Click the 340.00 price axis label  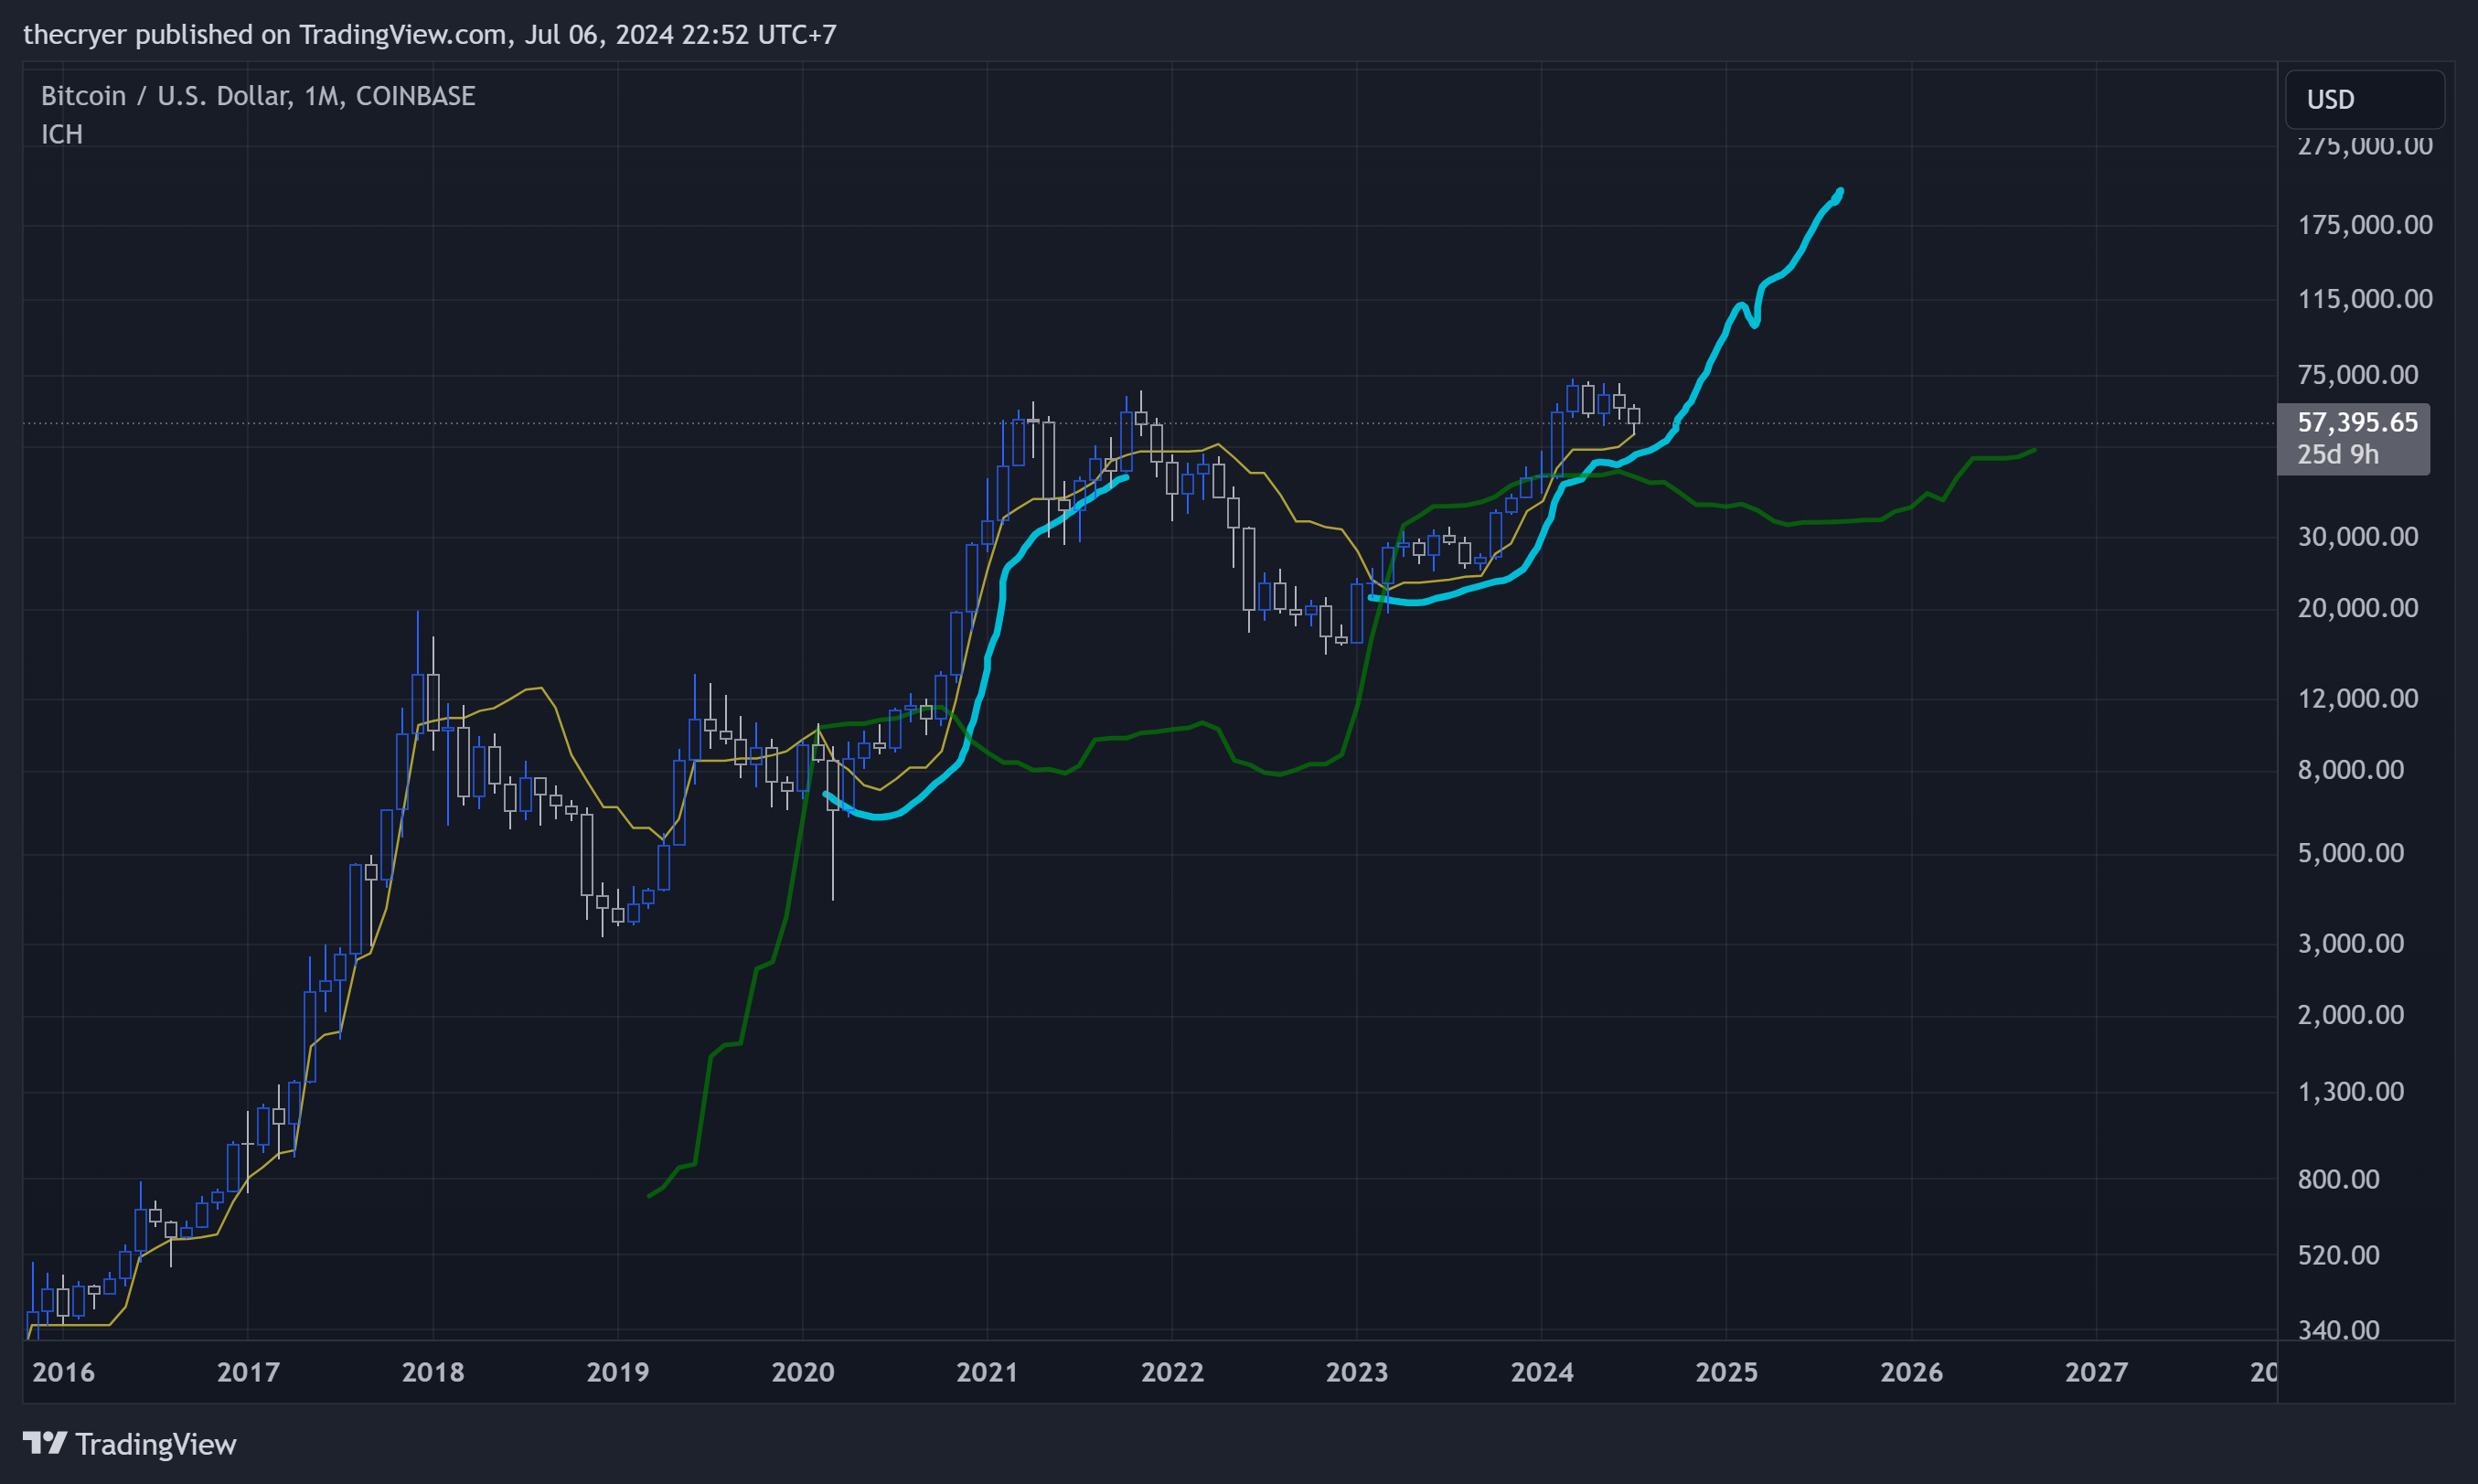click(2339, 1329)
